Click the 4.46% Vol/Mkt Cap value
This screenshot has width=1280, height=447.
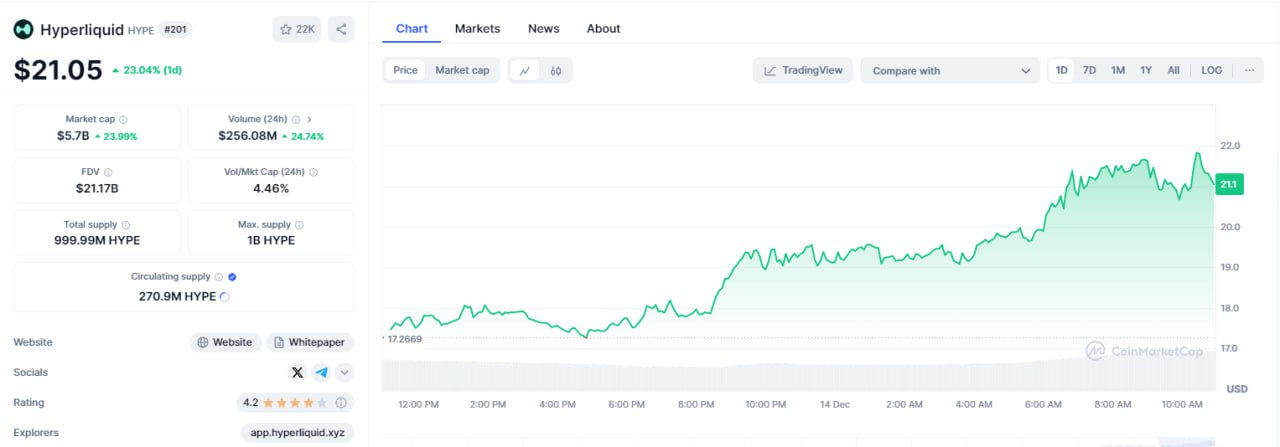[271, 188]
